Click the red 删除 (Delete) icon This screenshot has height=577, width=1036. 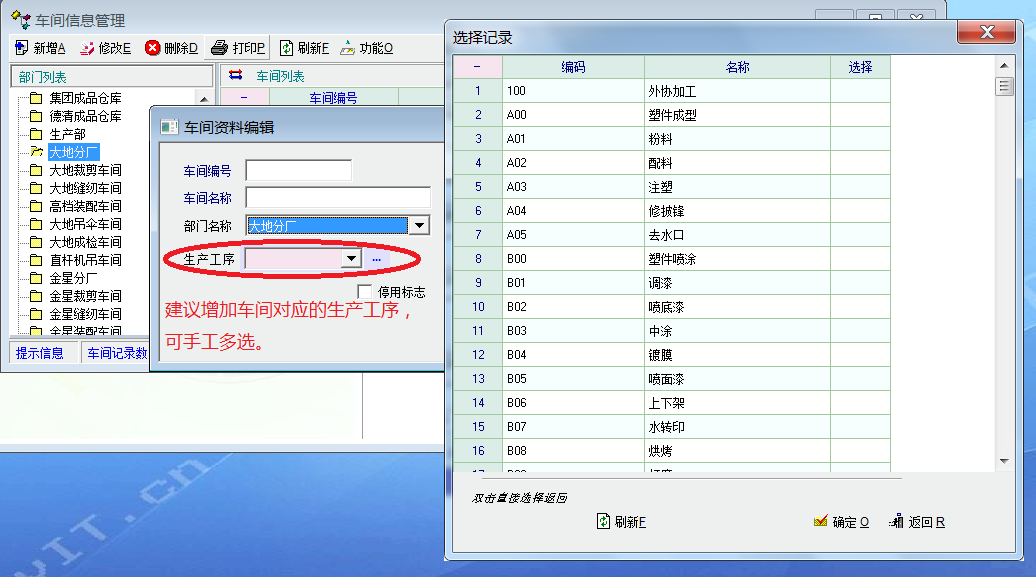pyautogui.click(x=152, y=48)
